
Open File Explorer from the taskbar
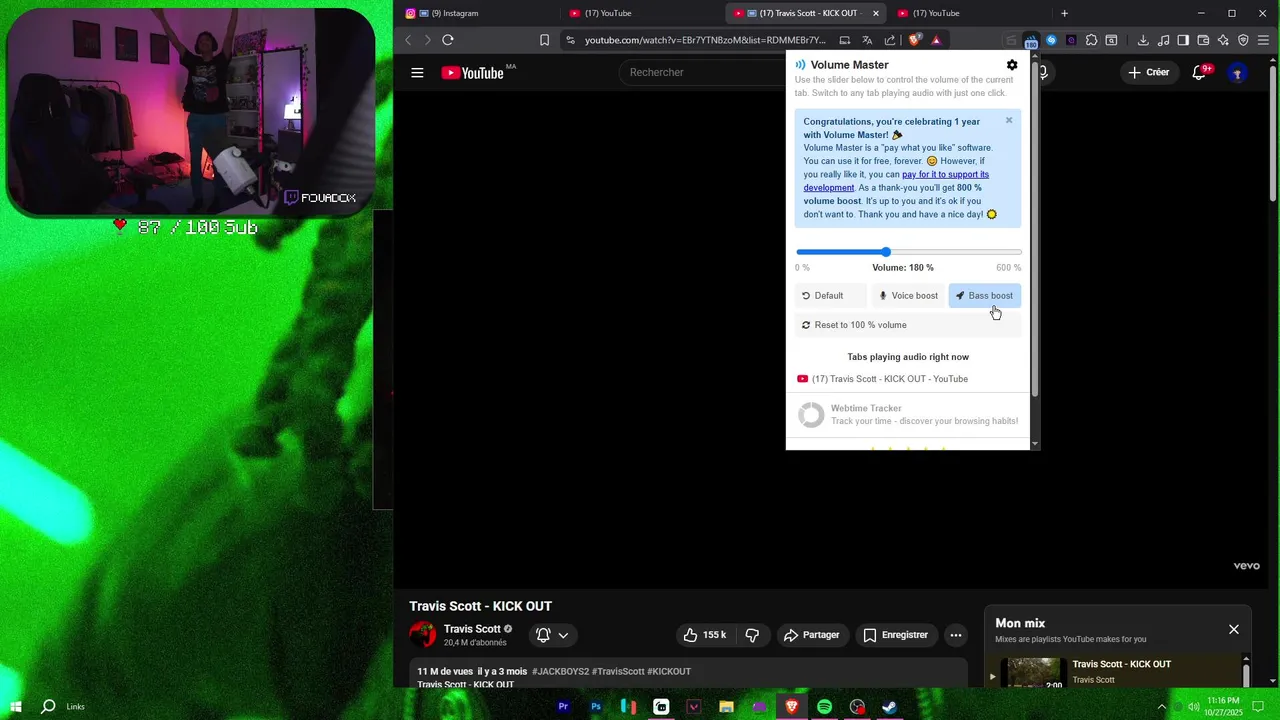pyautogui.click(x=726, y=707)
